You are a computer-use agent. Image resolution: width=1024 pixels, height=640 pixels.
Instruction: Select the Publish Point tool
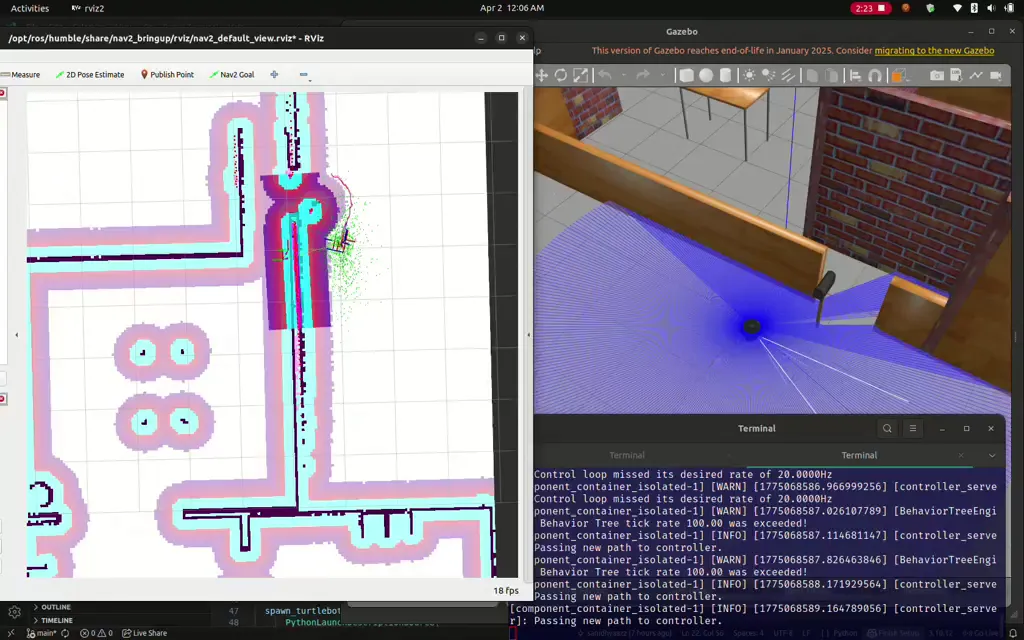pos(167,74)
